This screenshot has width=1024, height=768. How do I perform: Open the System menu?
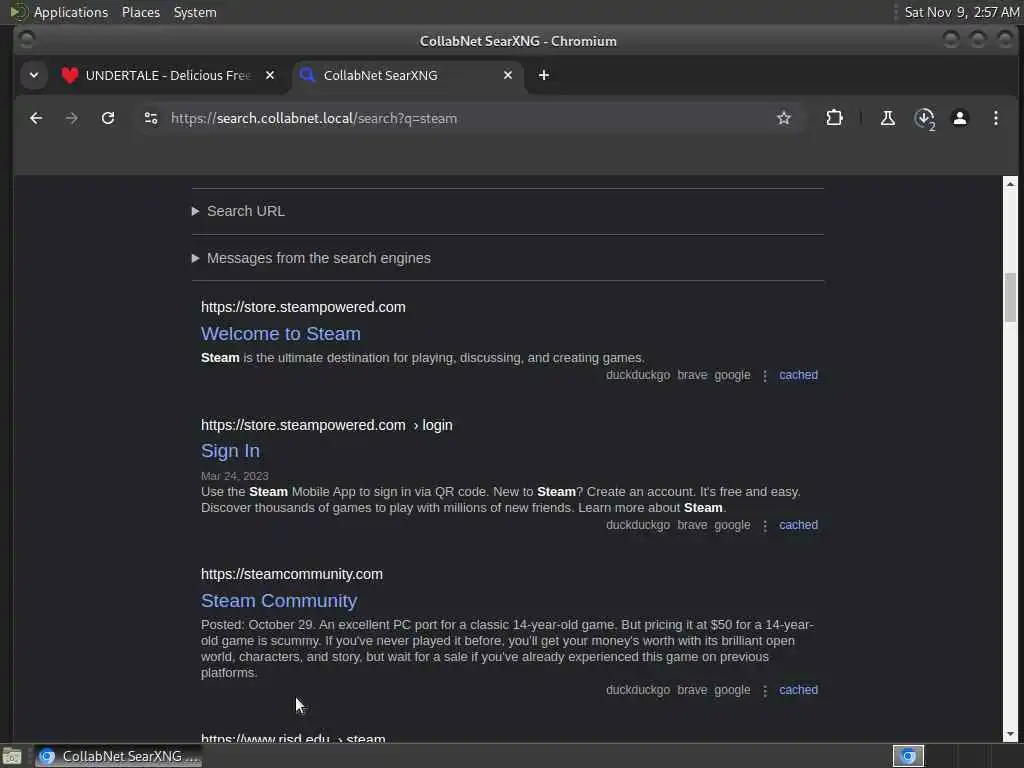(195, 12)
